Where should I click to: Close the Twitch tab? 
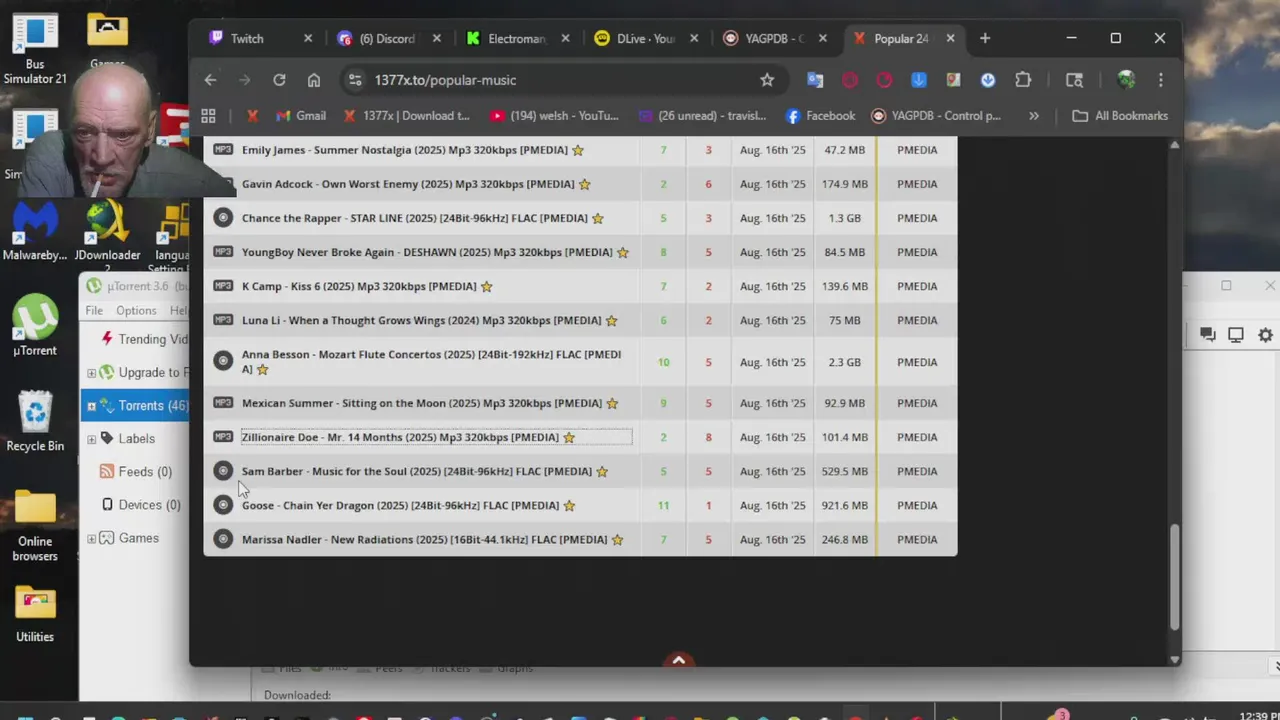coord(308,38)
